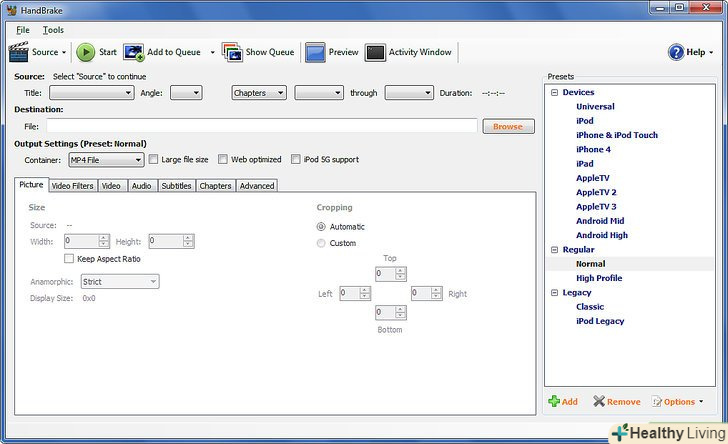This screenshot has height=444, width=728.
Task: Collapse the Regular preset group
Action: coord(554,249)
